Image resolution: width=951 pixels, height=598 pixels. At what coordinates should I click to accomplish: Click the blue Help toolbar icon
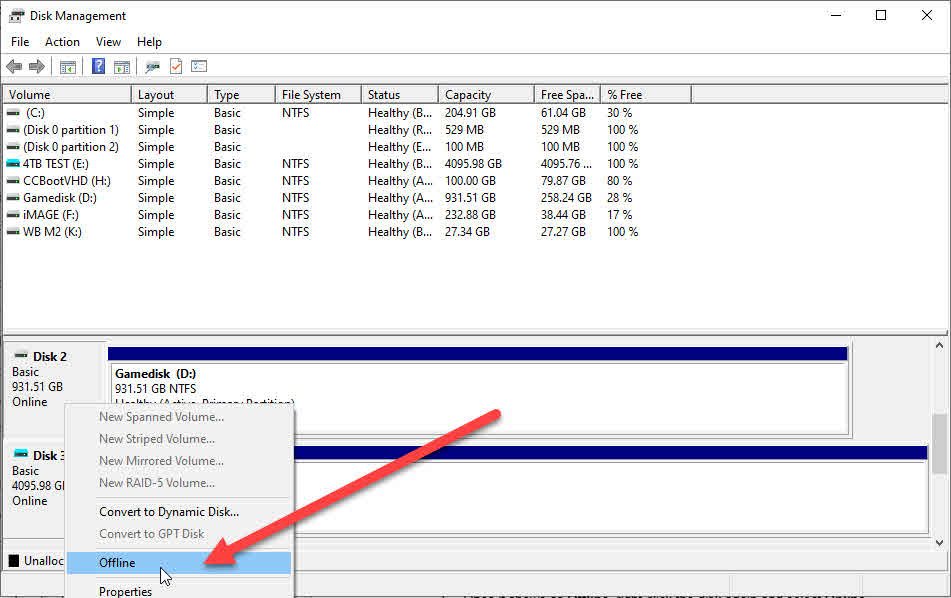pyautogui.click(x=98, y=67)
